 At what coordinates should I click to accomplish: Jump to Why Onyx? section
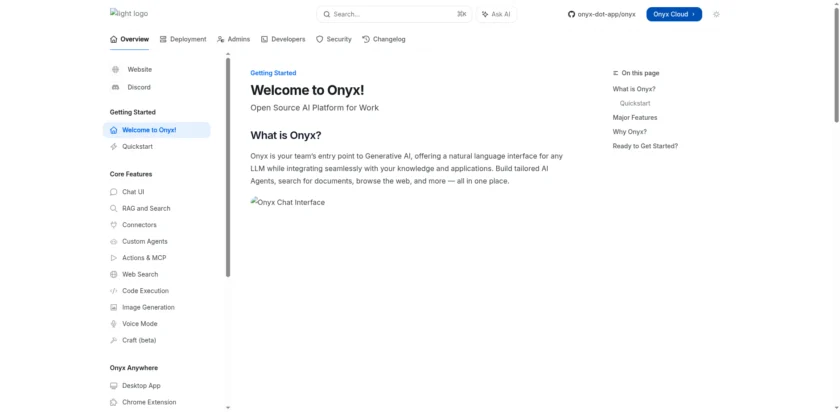click(629, 132)
